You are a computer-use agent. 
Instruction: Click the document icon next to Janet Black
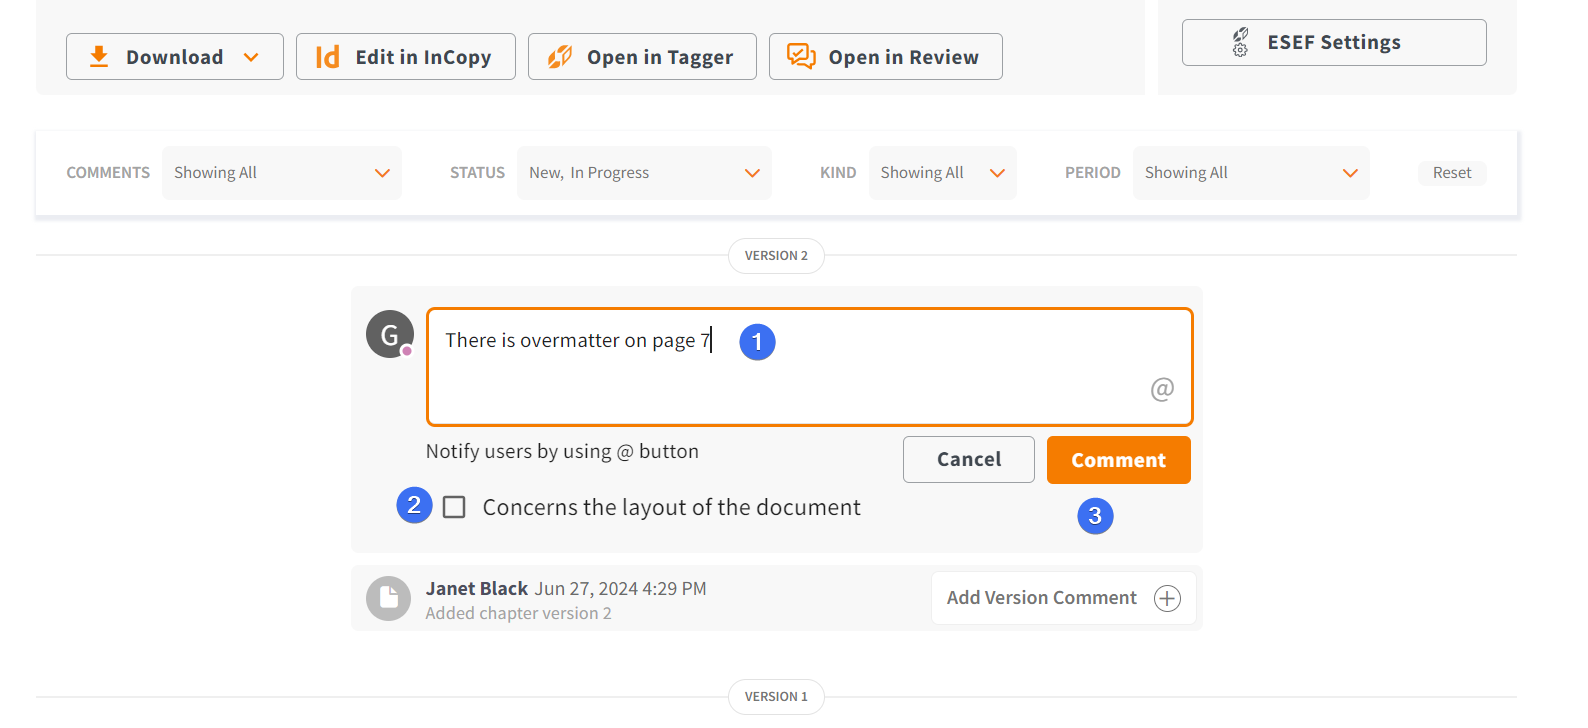coord(388,598)
